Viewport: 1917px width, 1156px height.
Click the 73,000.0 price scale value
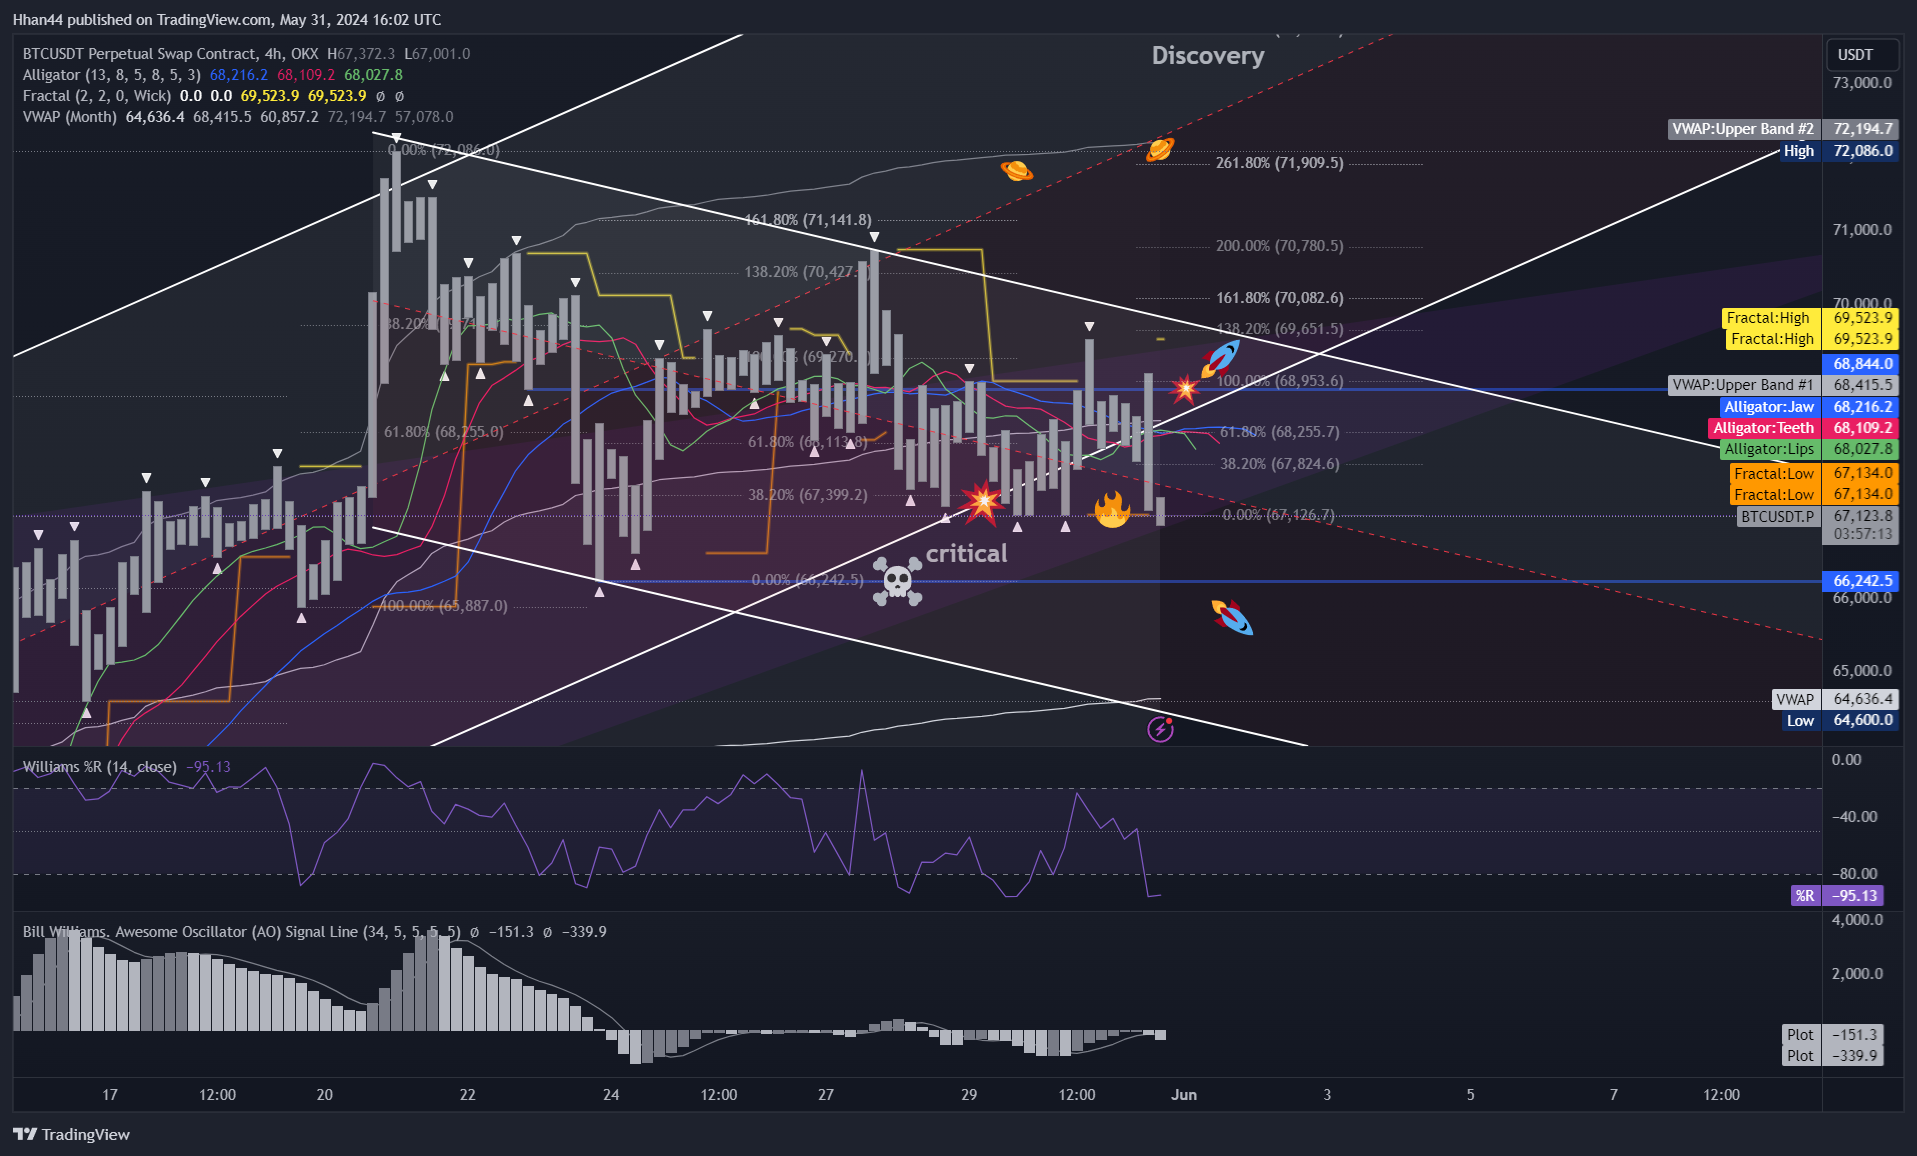click(1862, 83)
